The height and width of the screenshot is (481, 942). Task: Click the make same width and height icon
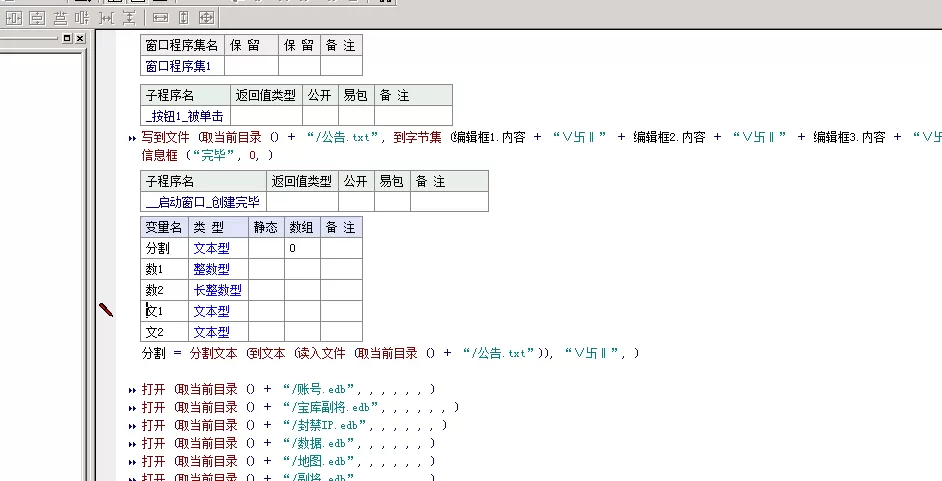(206, 18)
